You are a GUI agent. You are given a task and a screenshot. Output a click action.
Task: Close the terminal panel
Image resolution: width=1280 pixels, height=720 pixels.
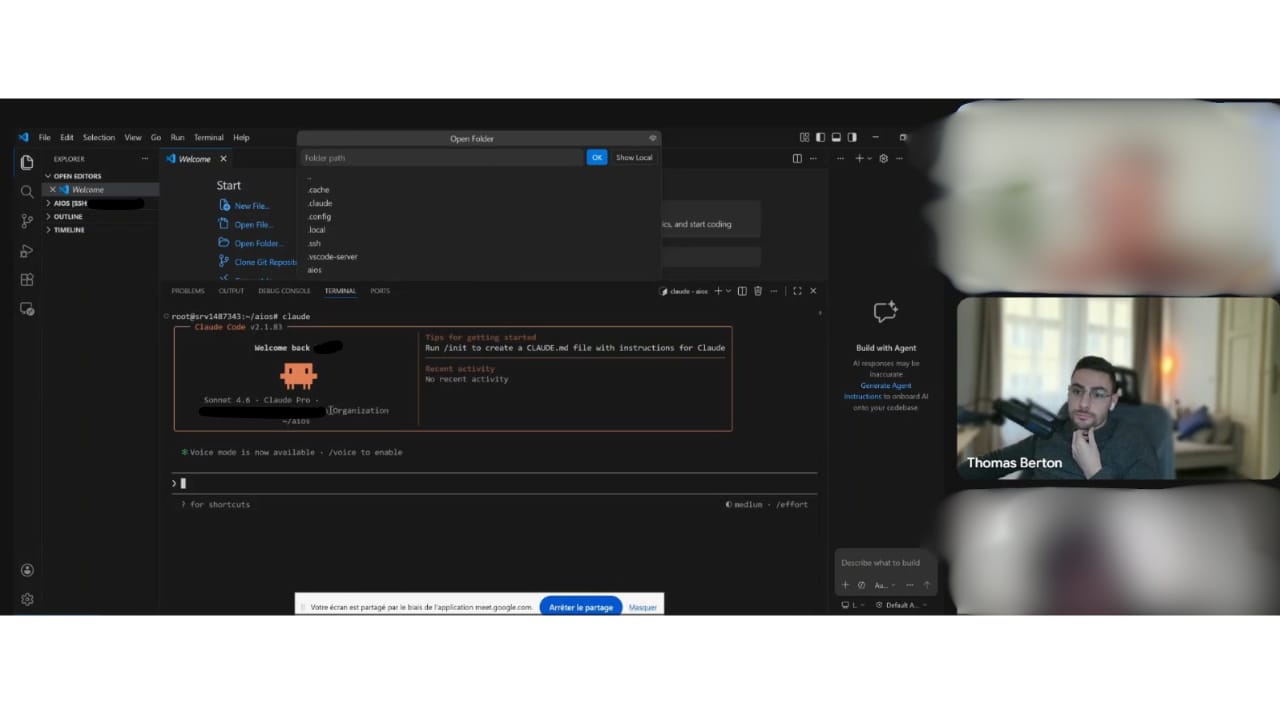[813, 291]
